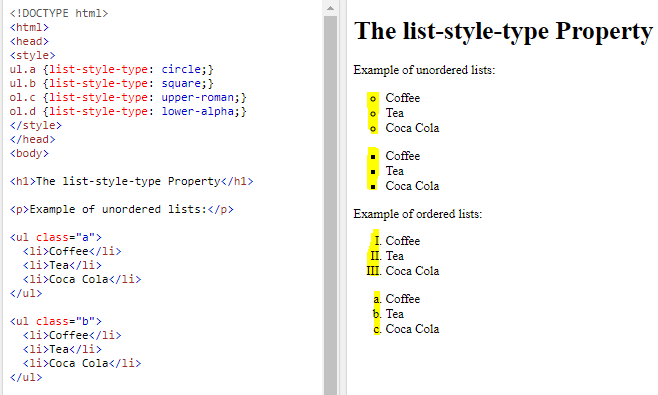This screenshot has width=658, height=395.
Task: Click <li>Tea</li> under ul class a
Action: coord(62,265)
